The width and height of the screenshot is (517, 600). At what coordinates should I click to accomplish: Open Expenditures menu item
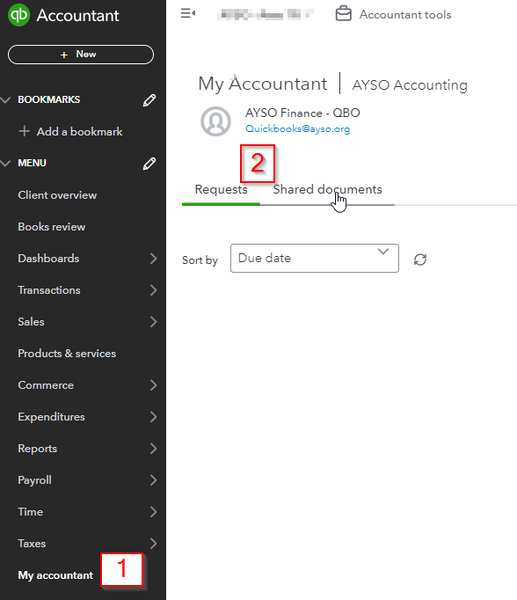coord(51,417)
